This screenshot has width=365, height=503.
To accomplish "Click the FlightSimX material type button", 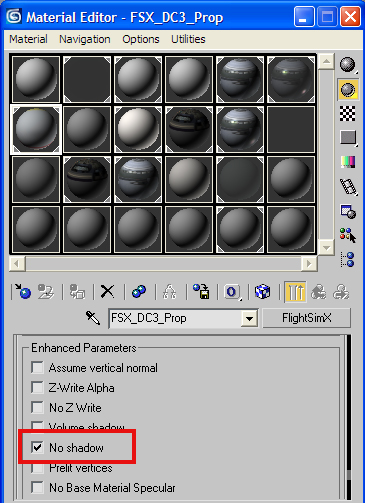I will [x=307, y=318].
